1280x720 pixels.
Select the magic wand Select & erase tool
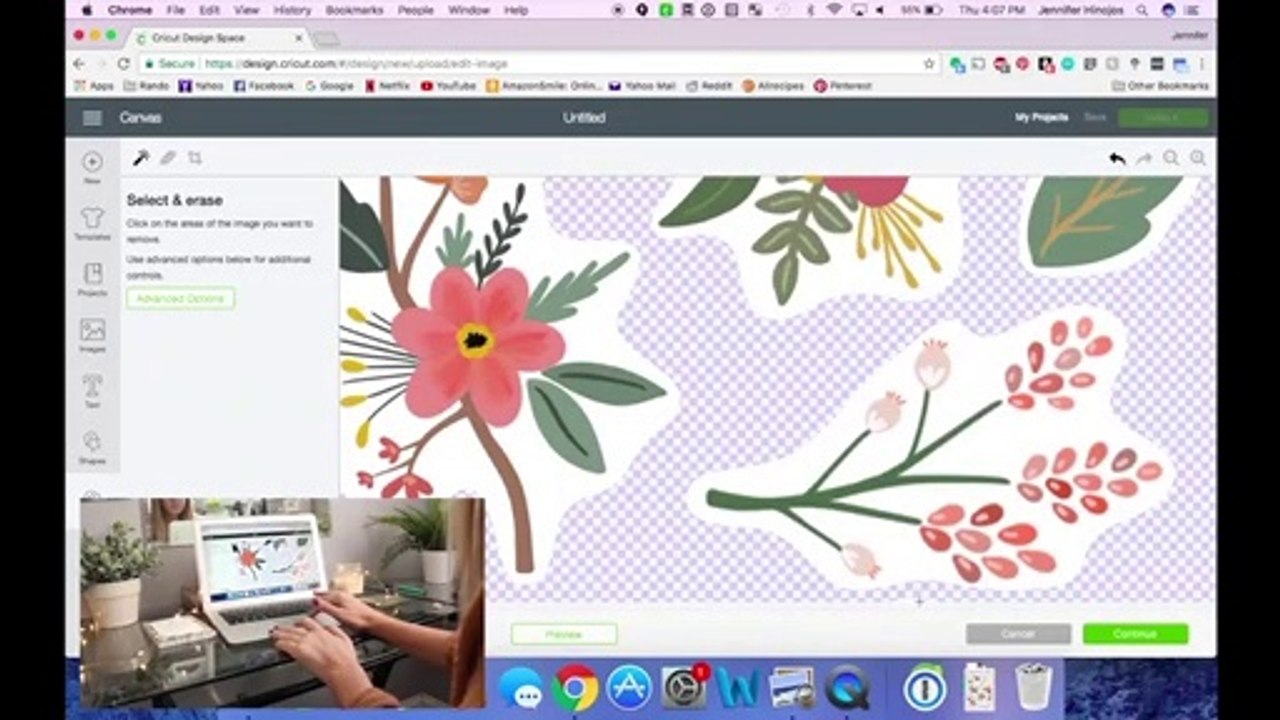pos(141,158)
